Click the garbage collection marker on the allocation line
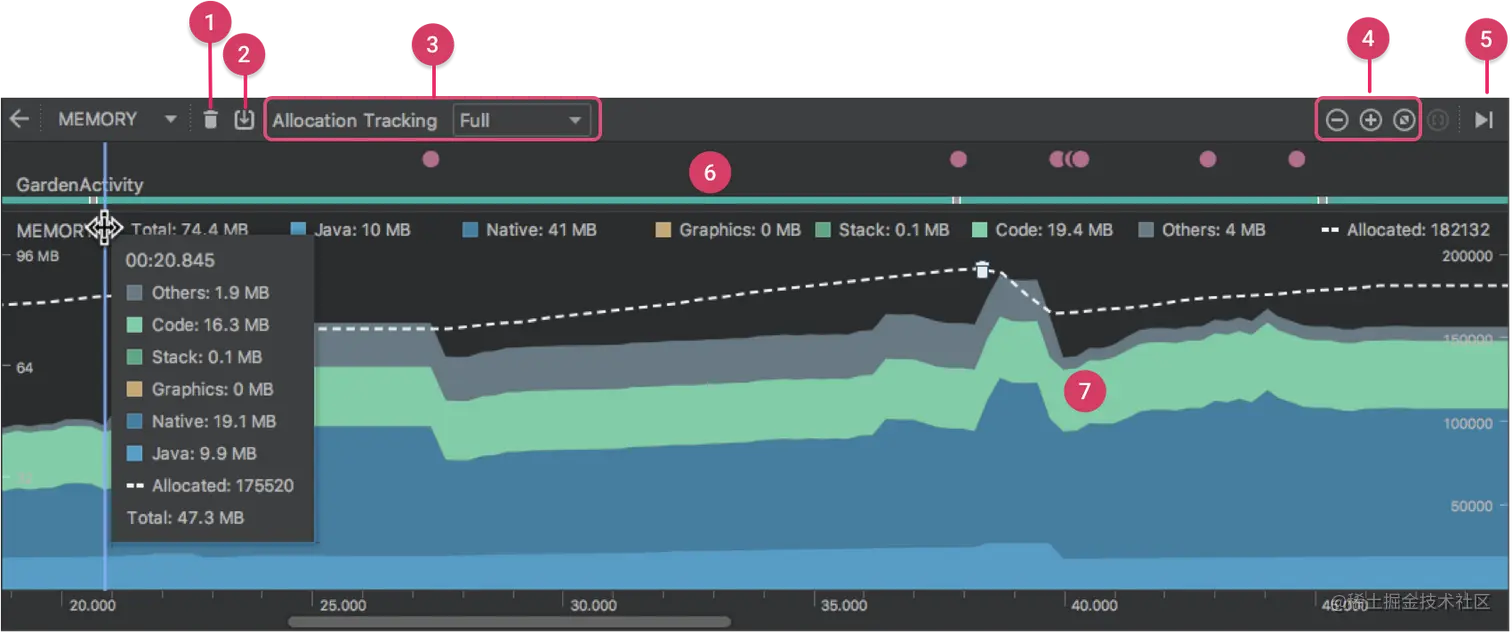Screen dimensions: 1512x633 coord(983,270)
